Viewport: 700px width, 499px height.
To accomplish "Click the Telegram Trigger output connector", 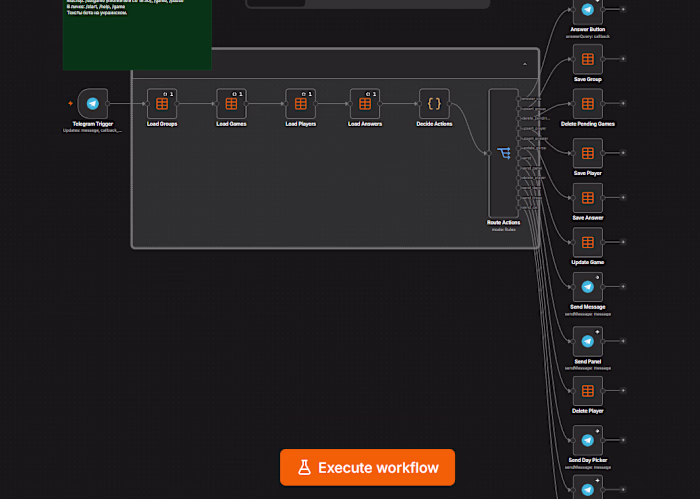I will click(108, 104).
